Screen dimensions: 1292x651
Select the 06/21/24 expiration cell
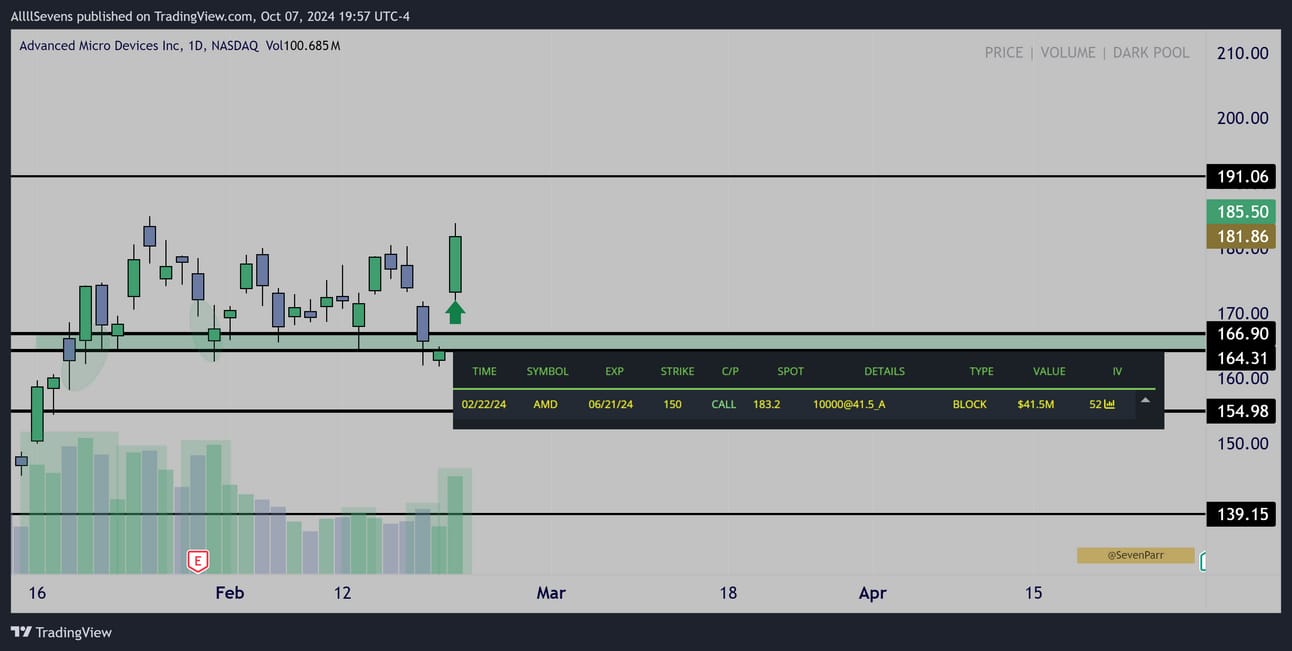tap(611, 404)
